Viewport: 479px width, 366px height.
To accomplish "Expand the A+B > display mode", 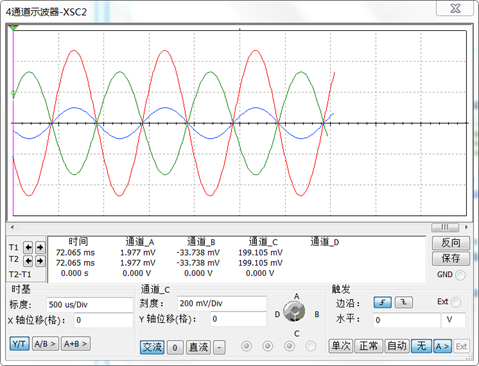I will [x=76, y=344].
